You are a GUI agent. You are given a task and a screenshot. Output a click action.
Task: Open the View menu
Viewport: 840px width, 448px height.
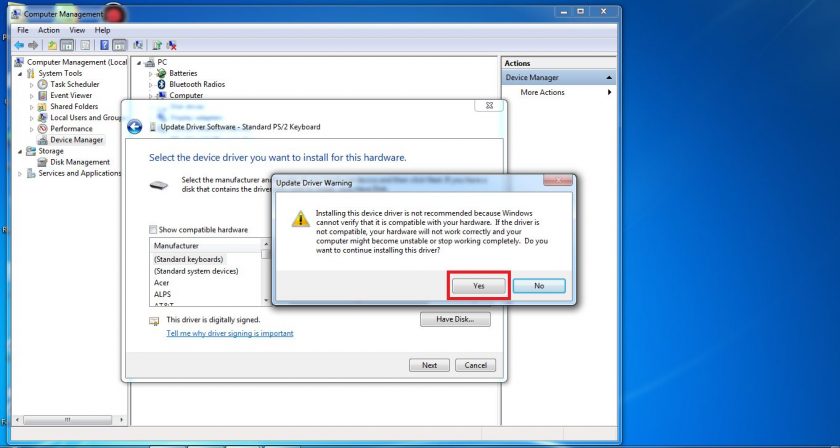76,30
